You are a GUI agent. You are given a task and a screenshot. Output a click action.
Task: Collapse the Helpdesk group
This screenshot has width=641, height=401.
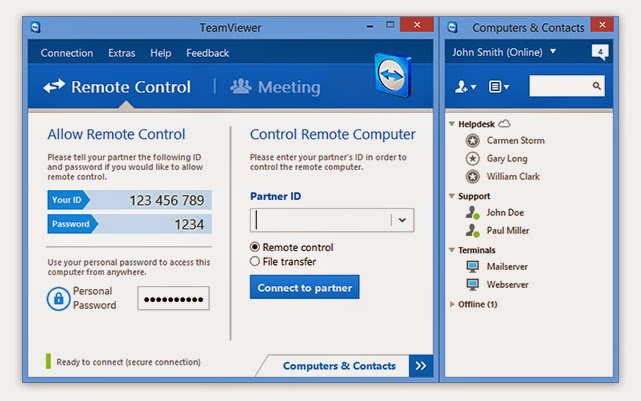coord(452,124)
